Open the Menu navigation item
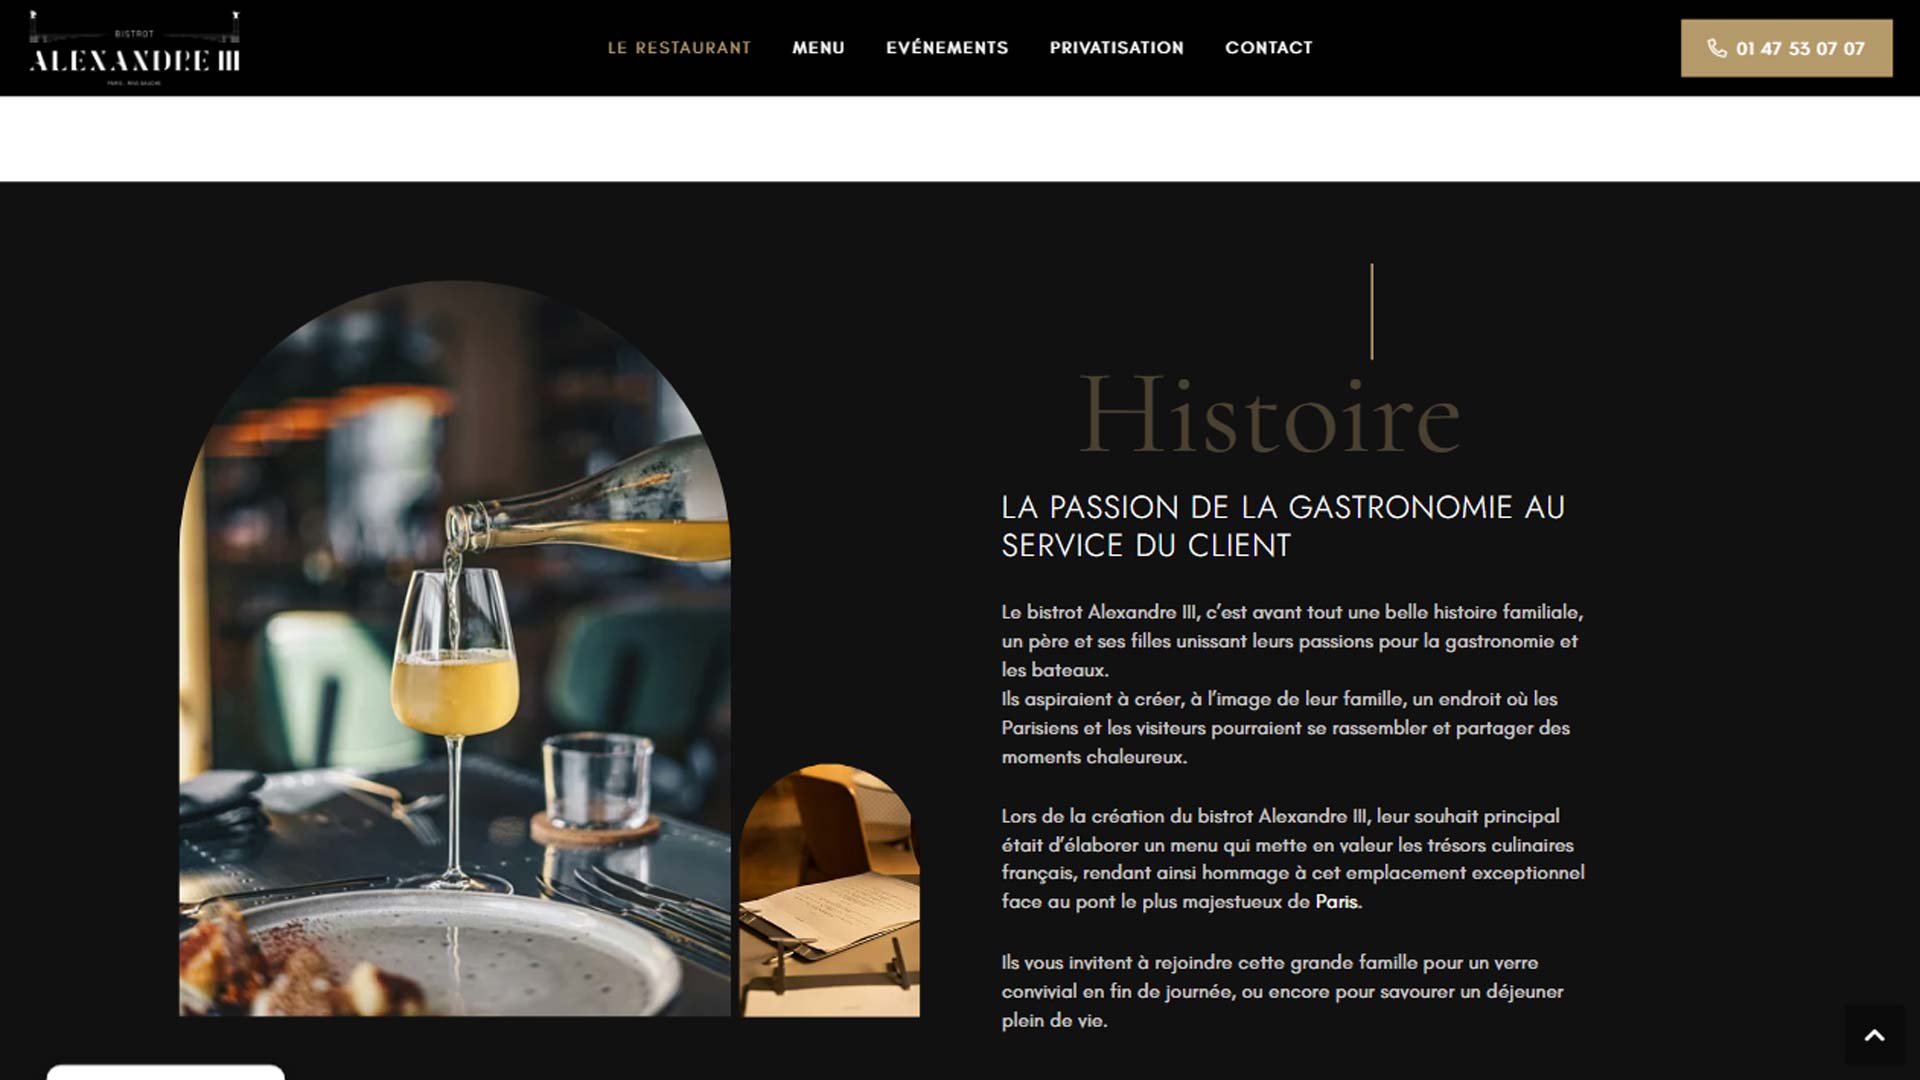This screenshot has height=1080, width=1920. pos(818,48)
